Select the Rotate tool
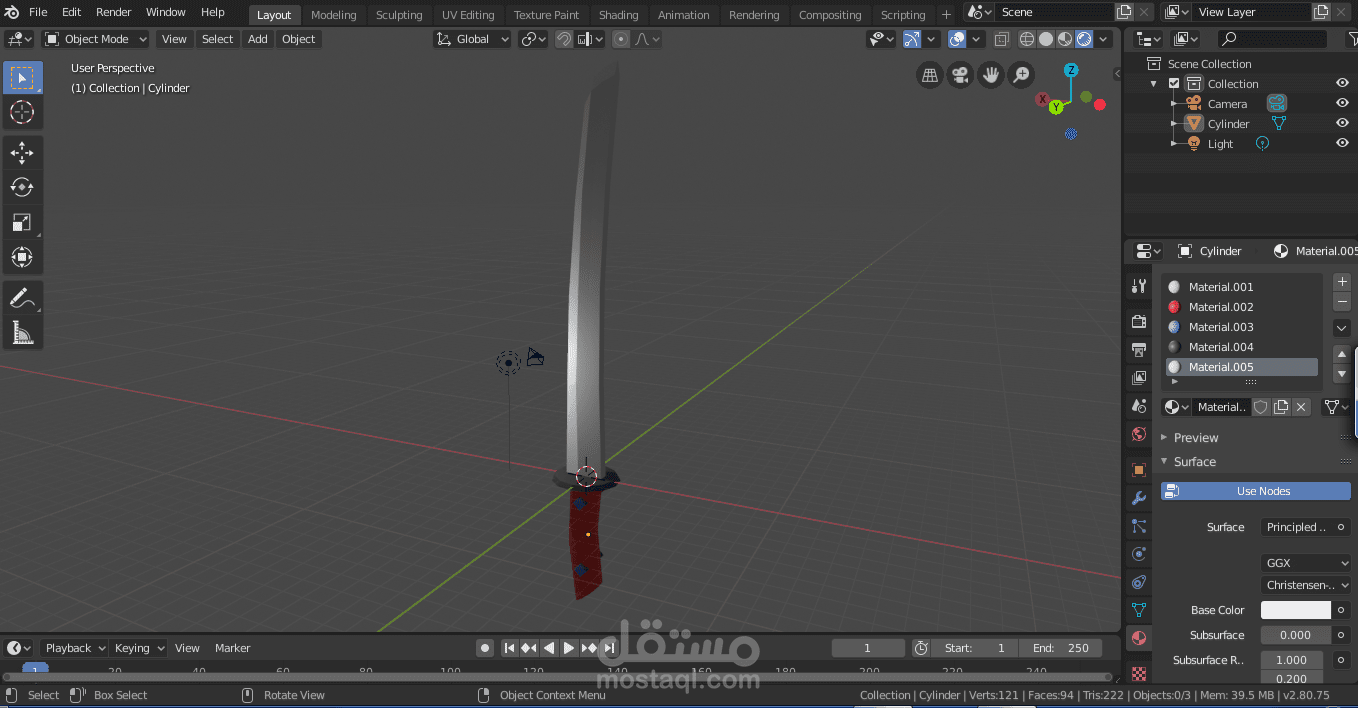Image resolution: width=1358 pixels, height=708 pixels. tap(22, 187)
